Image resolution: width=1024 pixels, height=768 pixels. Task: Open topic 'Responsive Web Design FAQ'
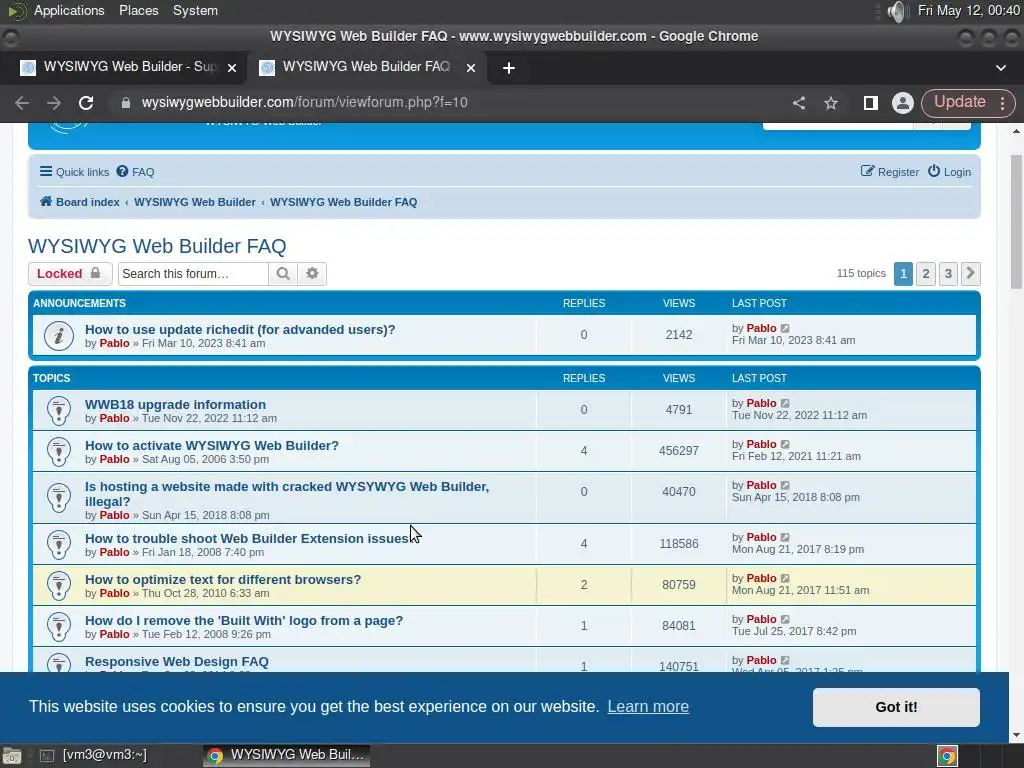point(176,662)
